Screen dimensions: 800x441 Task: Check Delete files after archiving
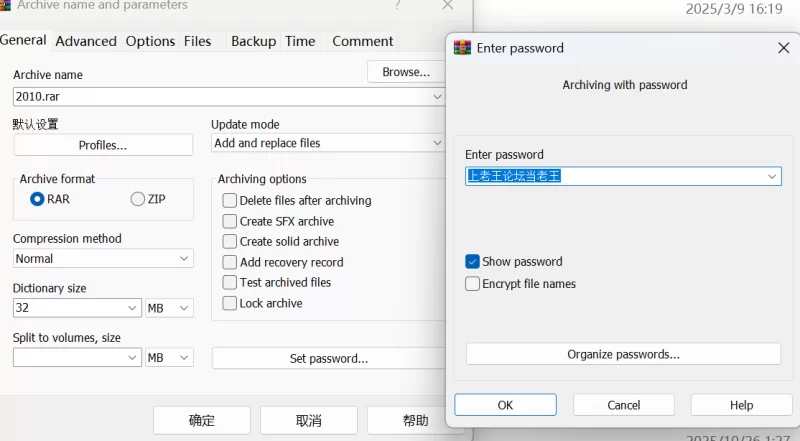tap(230, 201)
